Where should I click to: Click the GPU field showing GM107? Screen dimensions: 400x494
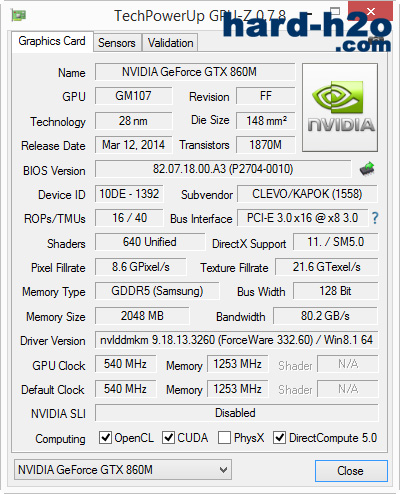point(134,96)
